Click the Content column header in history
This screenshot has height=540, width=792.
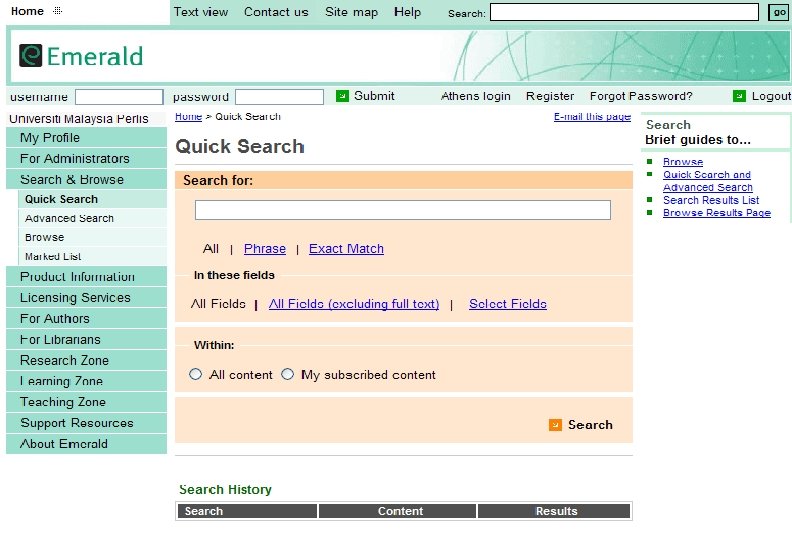point(398,511)
